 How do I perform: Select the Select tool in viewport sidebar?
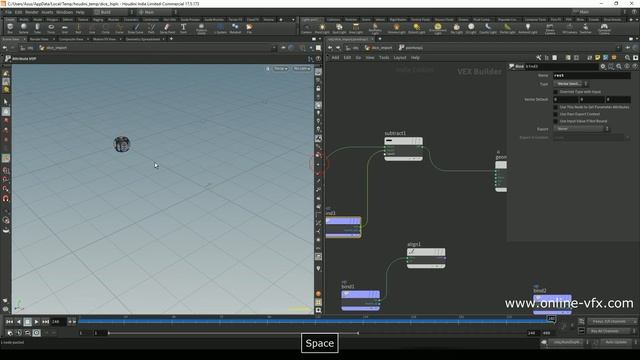pyautogui.click(x=6, y=102)
